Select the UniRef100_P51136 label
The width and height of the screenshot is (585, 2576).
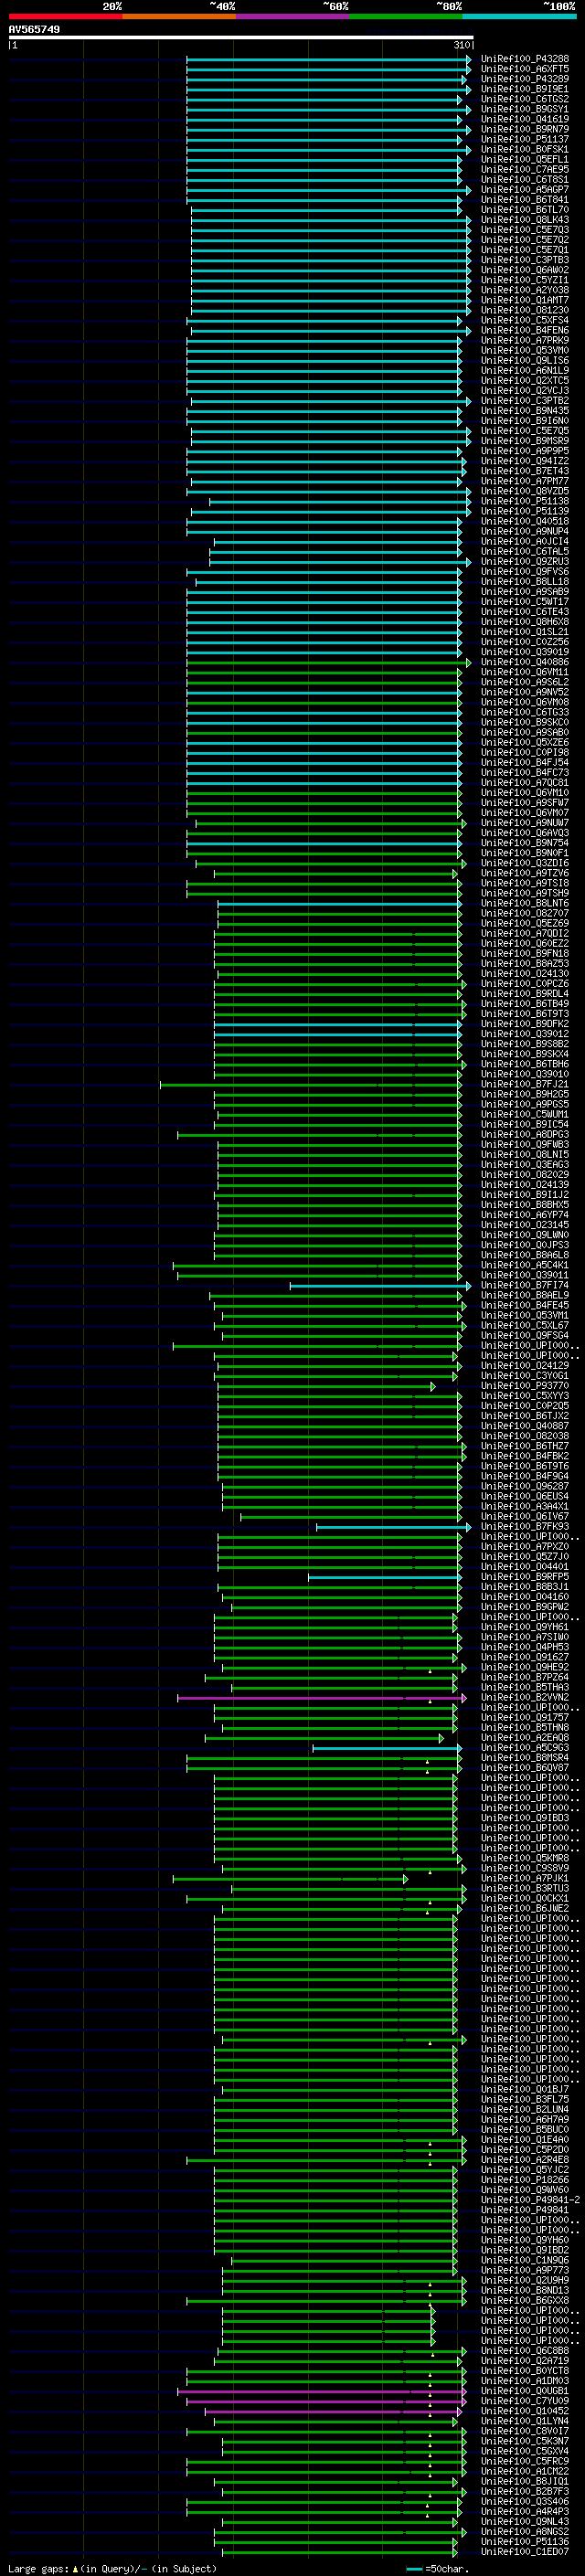[525, 2542]
